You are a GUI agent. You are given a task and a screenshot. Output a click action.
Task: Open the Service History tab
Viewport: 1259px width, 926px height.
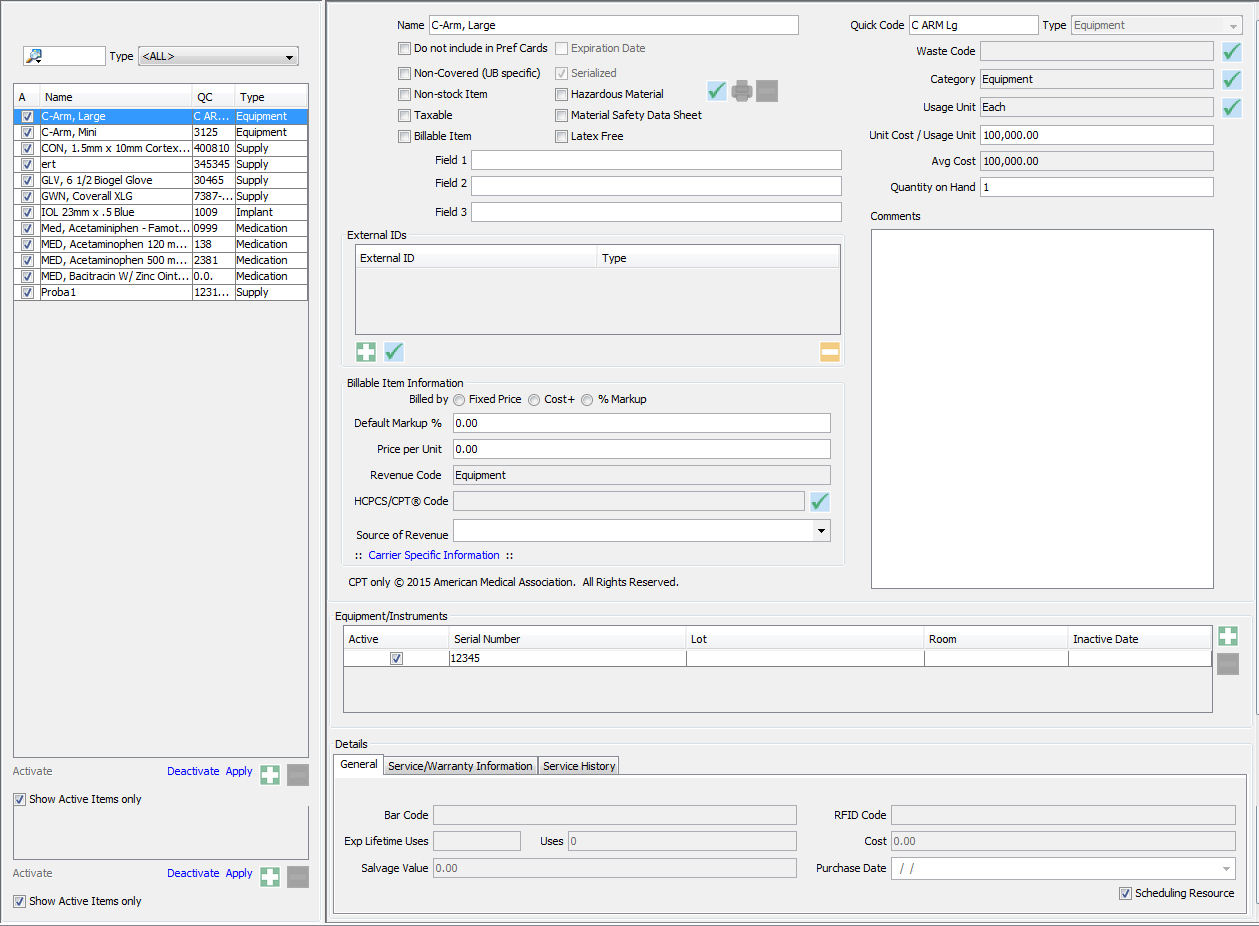click(579, 766)
